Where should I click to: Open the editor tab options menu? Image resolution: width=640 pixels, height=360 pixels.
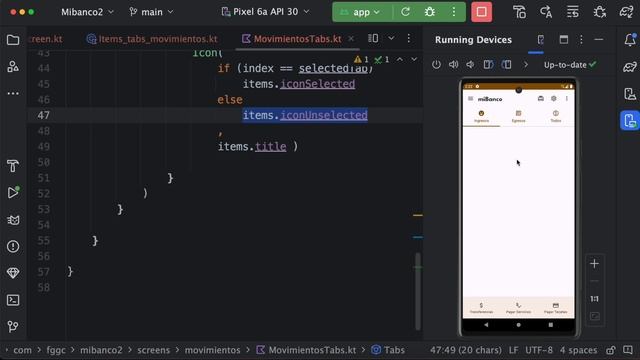(x=409, y=38)
